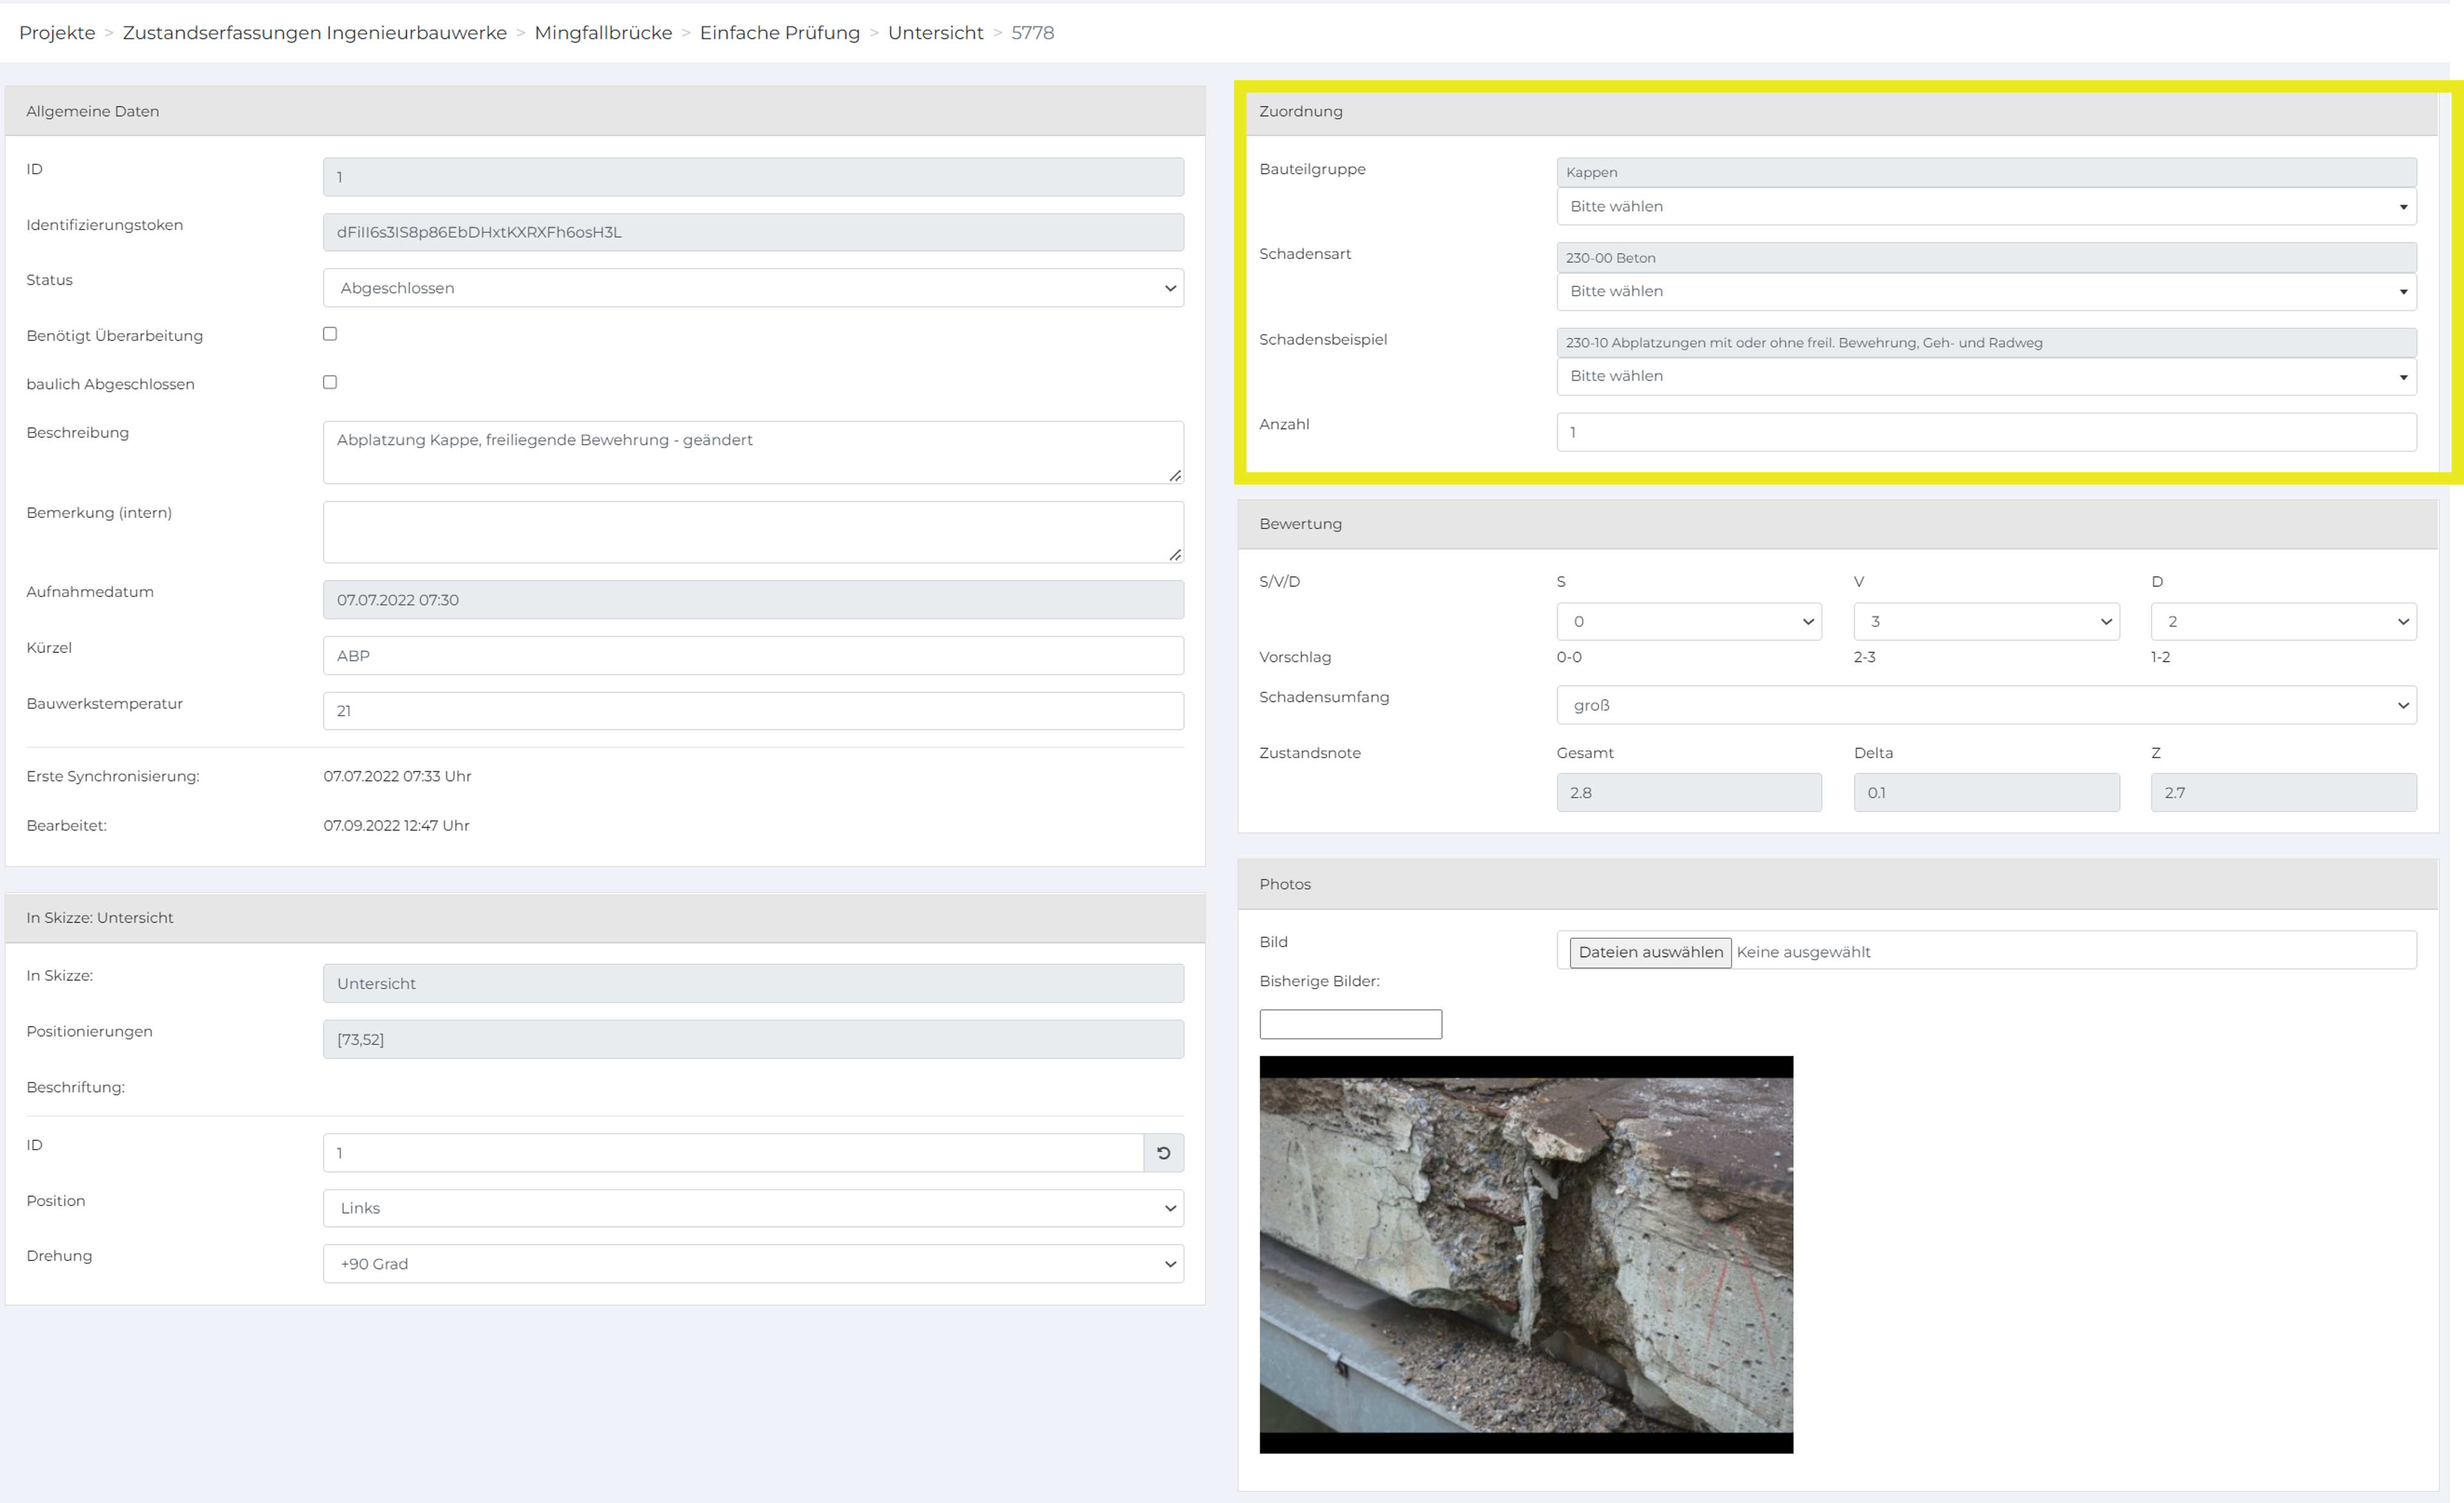Open the Position dropdown showing Links
The image size is (2464, 1503).
tap(753, 1208)
